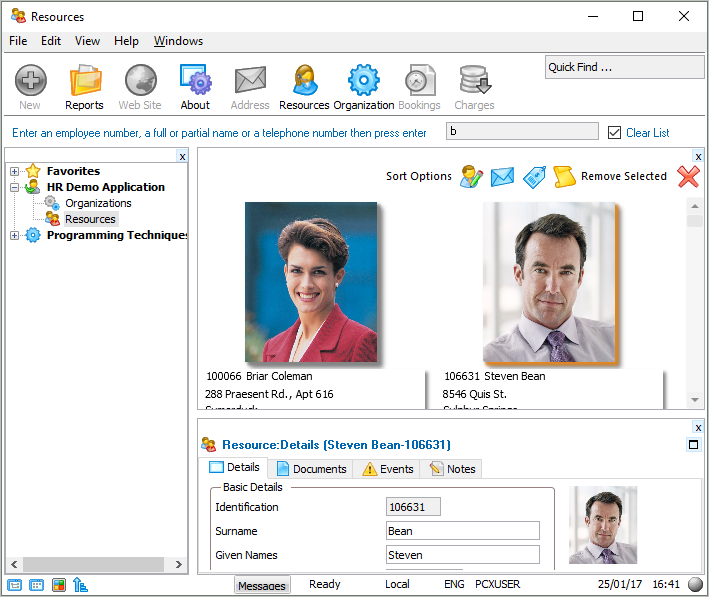Maximize the Resource Details pane

pos(693,445)
